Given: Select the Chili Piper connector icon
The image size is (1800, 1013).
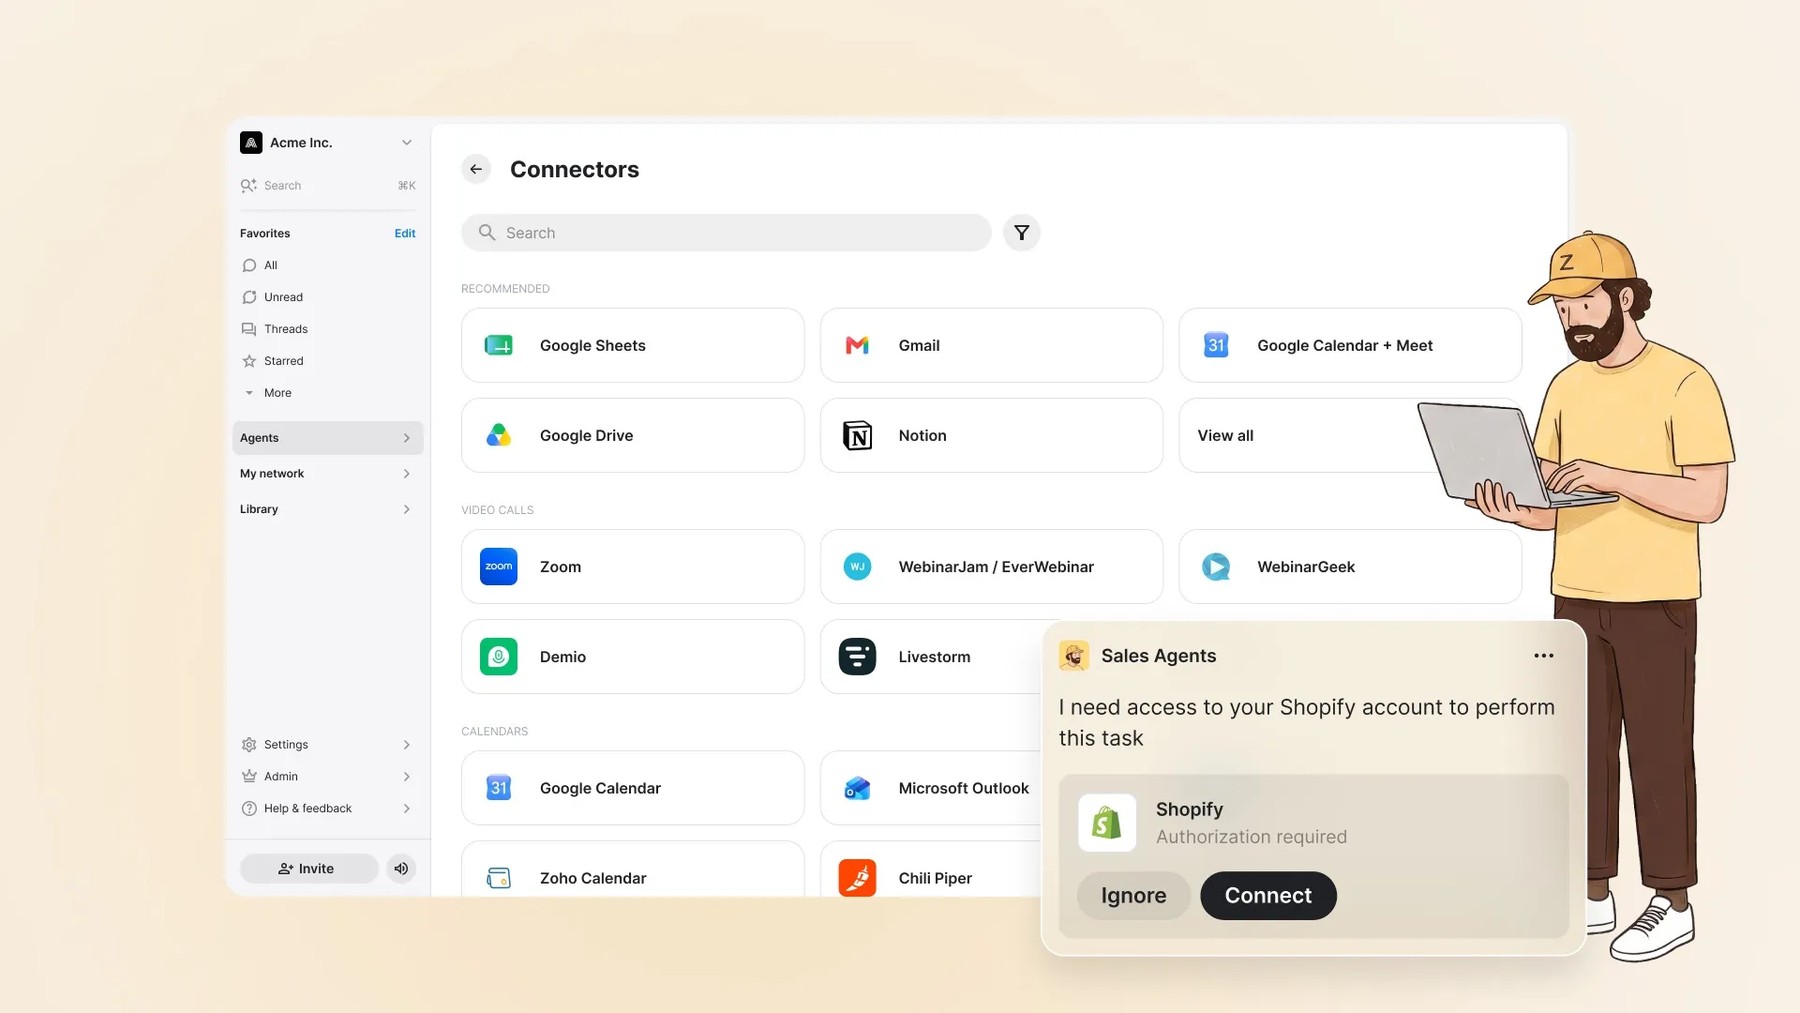Looking at the screenshot, I should coord(857,878).
